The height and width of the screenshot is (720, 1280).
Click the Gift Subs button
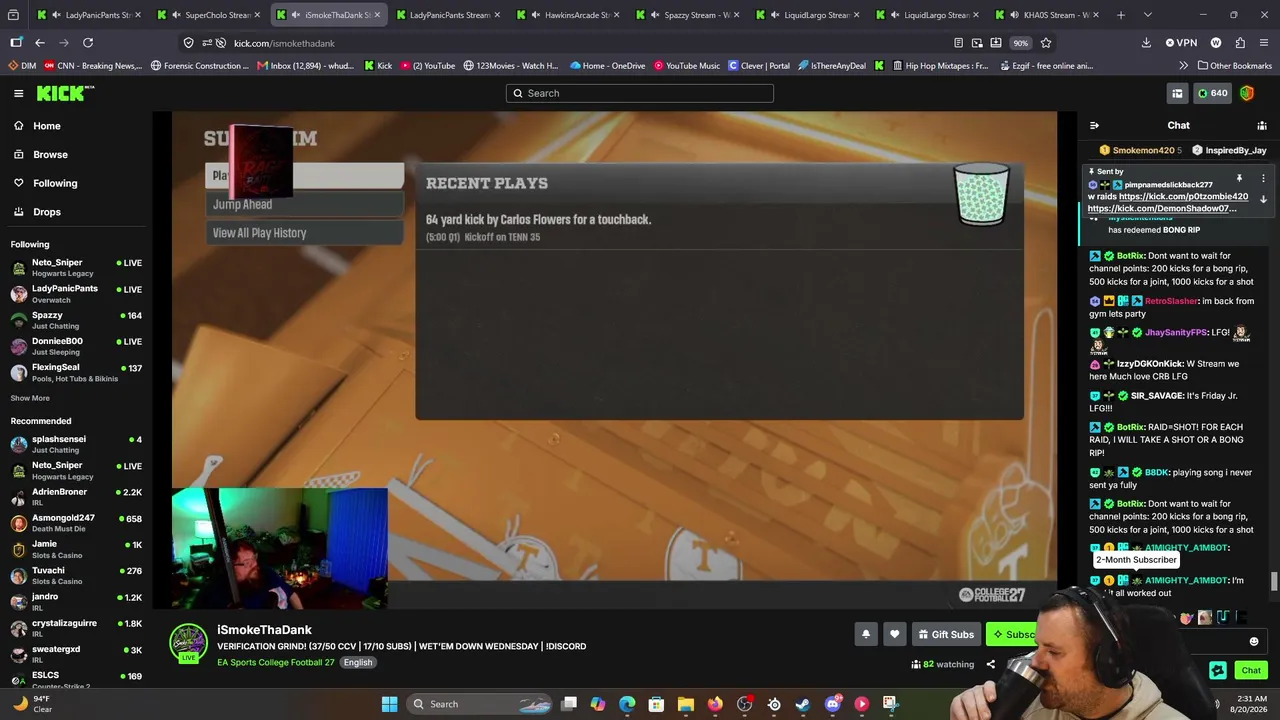point(946,635)
